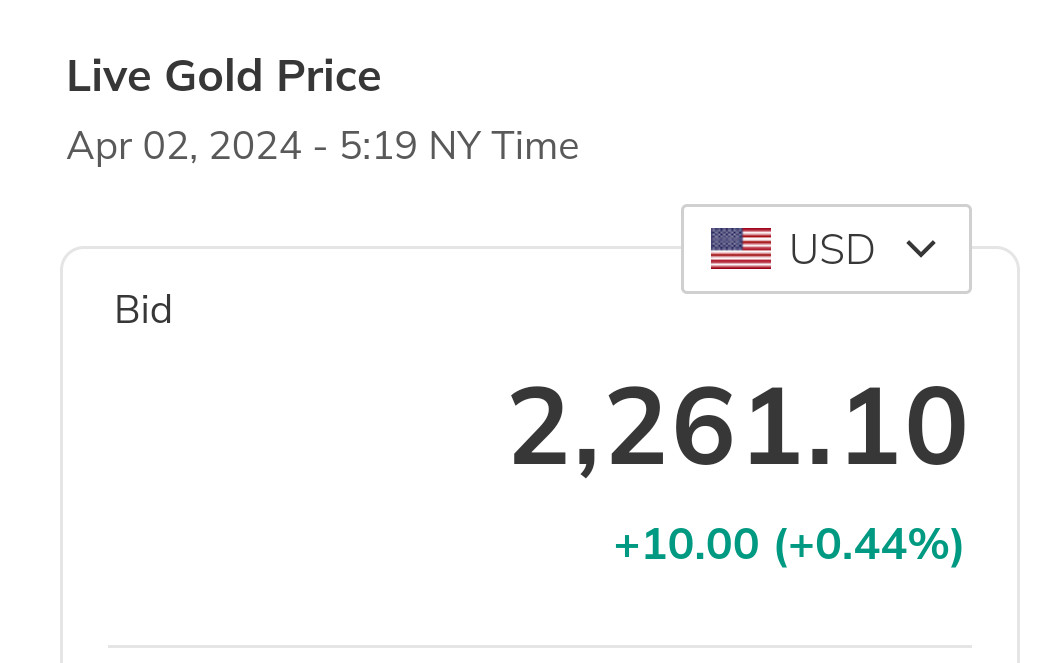This screenshot has width=1039, height=663.
Task: Click the 2,261.10 bid price
Action: click(x=738, y=430)
